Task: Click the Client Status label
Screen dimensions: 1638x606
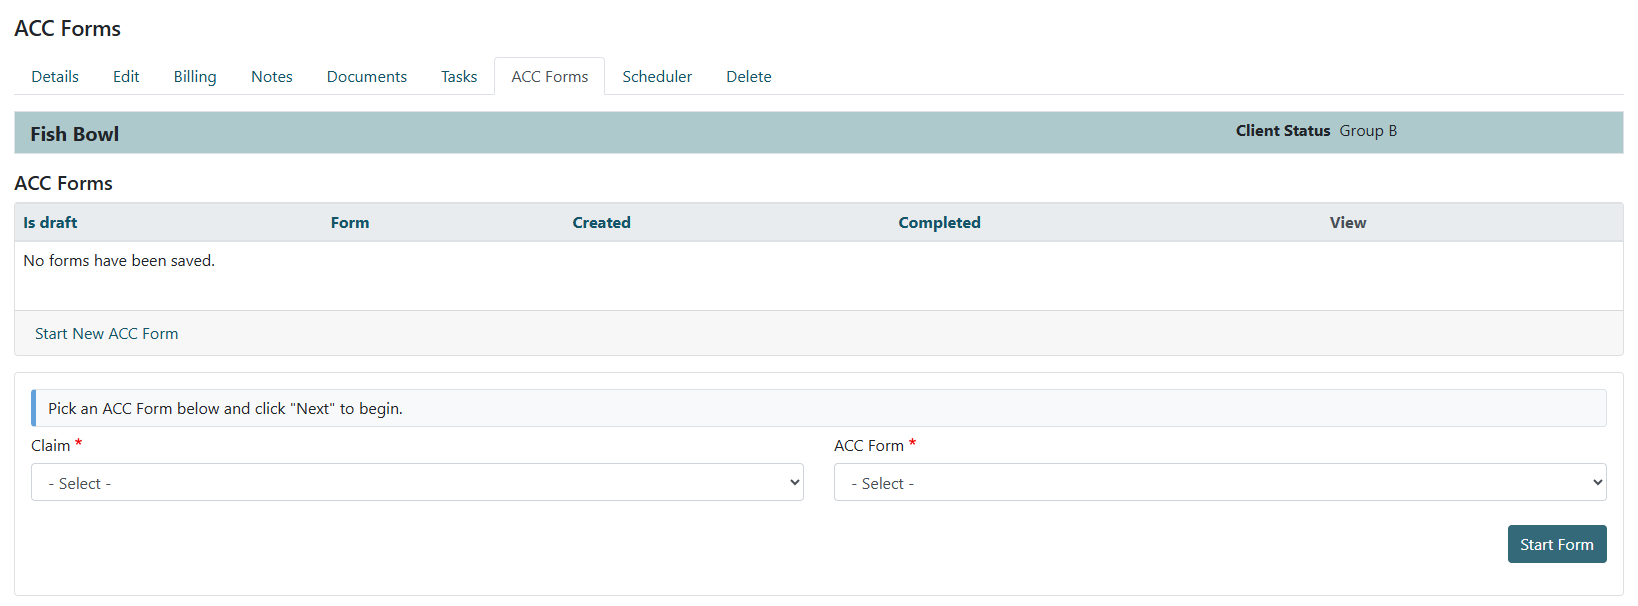Action: [x=1283, y=131]
